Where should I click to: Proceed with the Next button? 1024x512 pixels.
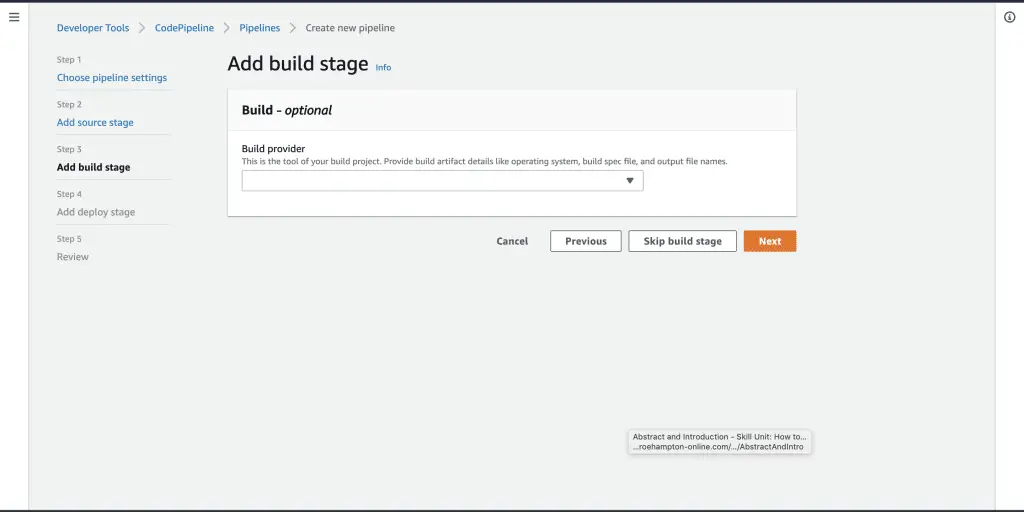(770, 241)
